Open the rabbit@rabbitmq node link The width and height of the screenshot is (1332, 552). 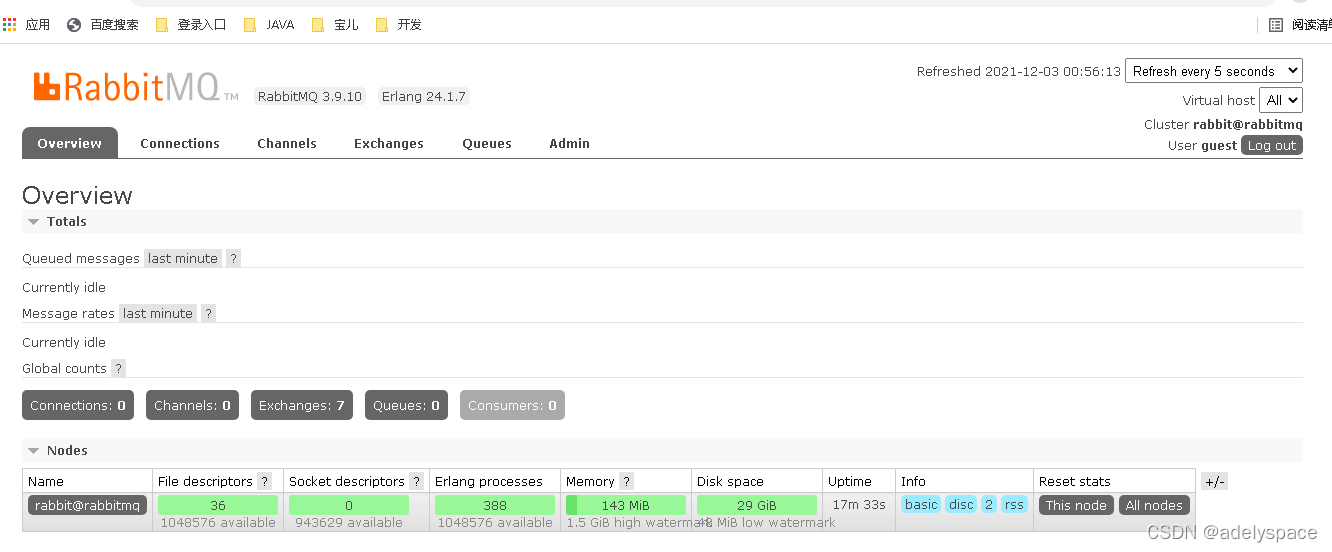[x=87, y=505]
